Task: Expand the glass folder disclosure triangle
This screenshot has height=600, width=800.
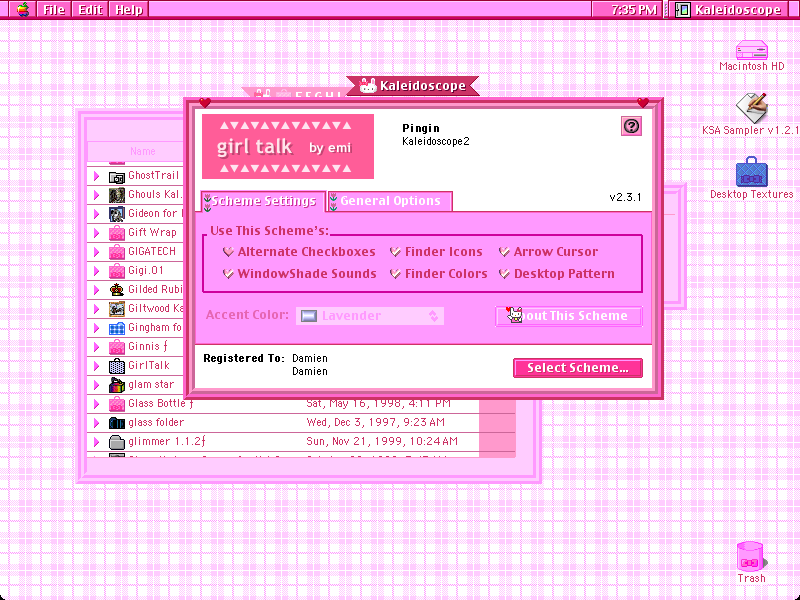Action: pyautogui.click(x=96, y=423)
